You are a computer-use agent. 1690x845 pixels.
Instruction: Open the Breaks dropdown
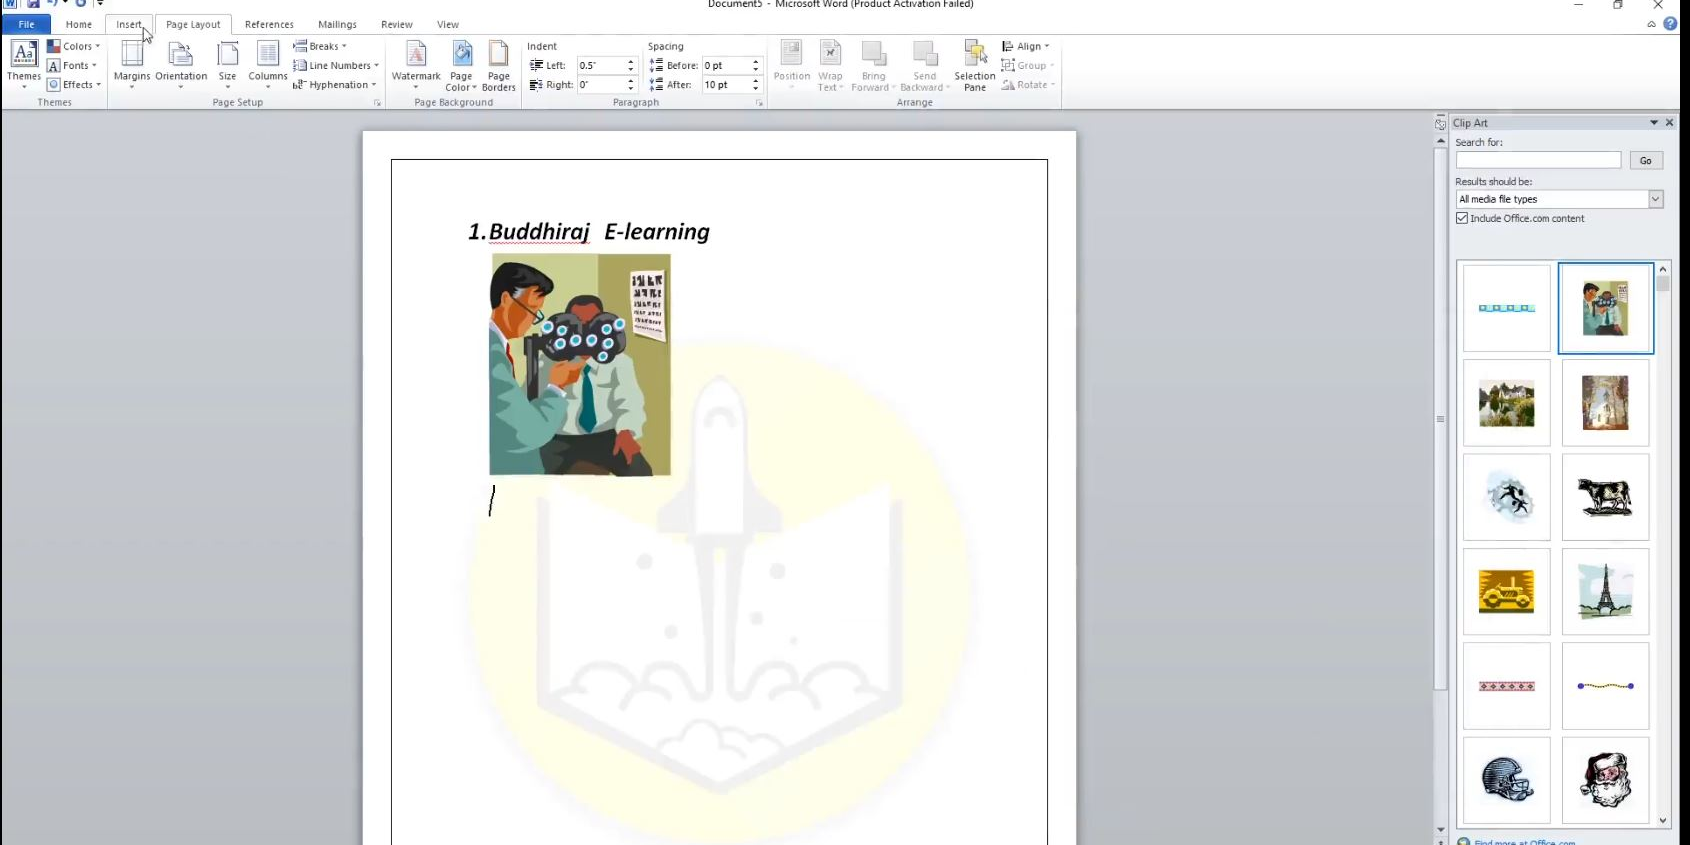pyautogui.click(x=321, y=46)
